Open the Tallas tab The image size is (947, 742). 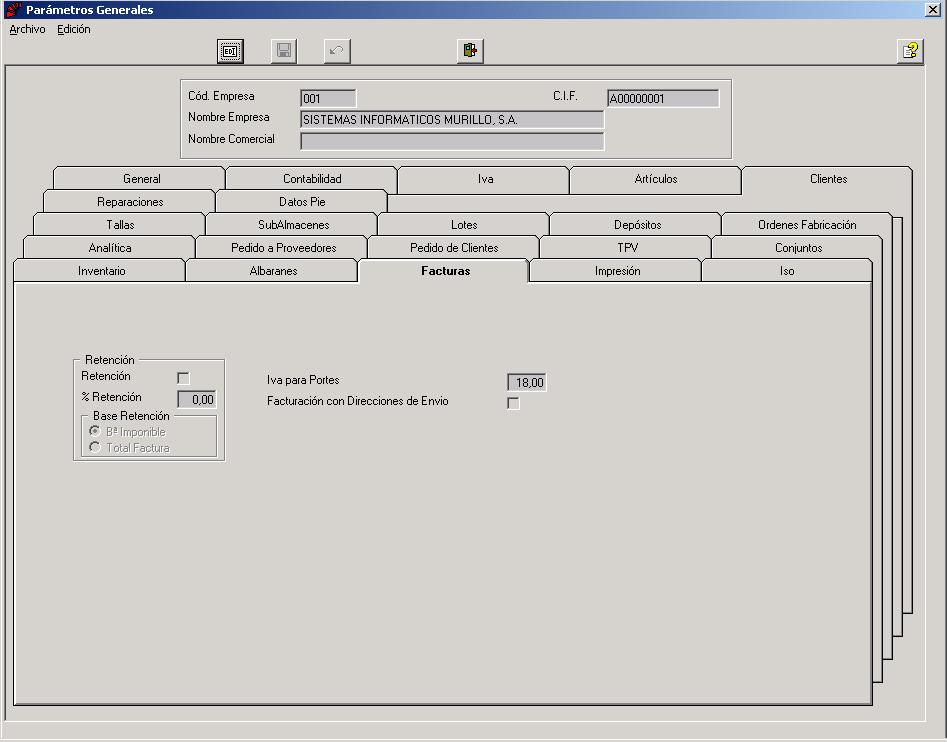click(120, 225)
